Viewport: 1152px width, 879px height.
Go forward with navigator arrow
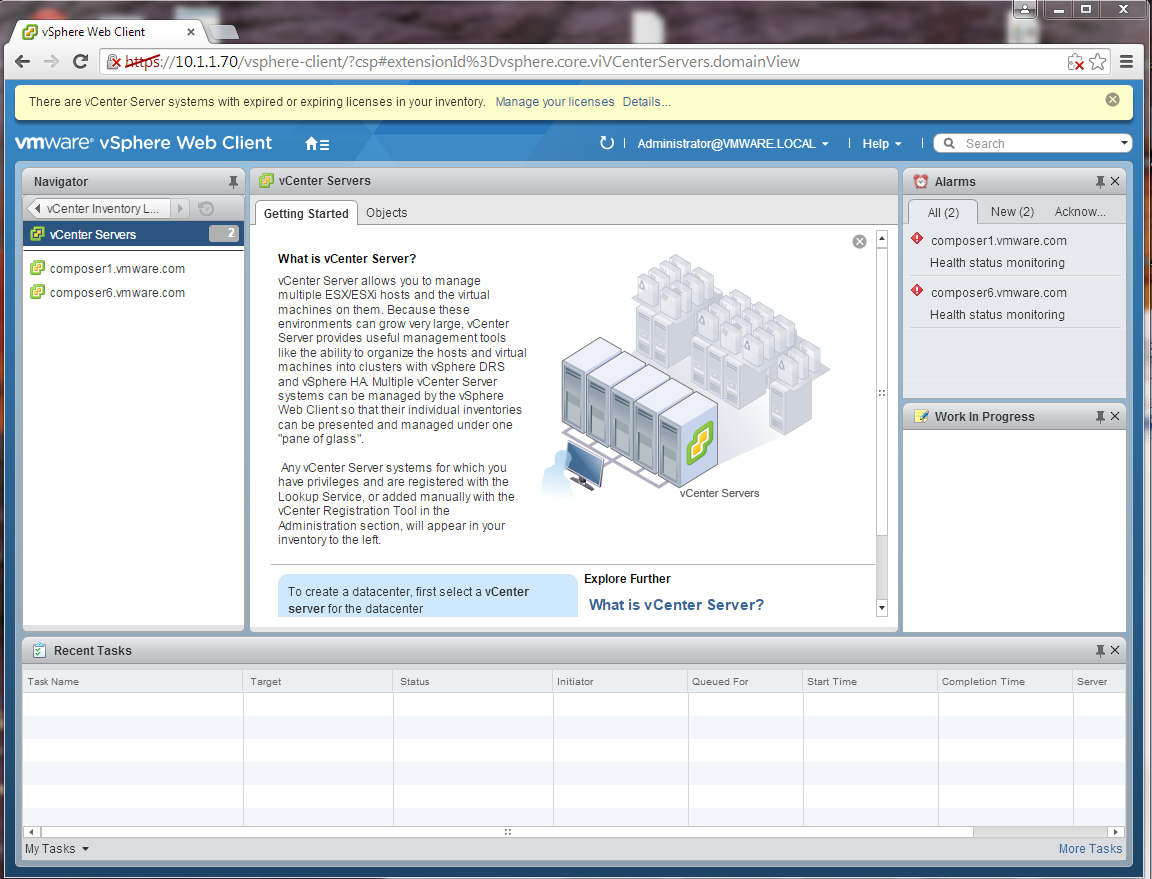click(x=181, y=209)
